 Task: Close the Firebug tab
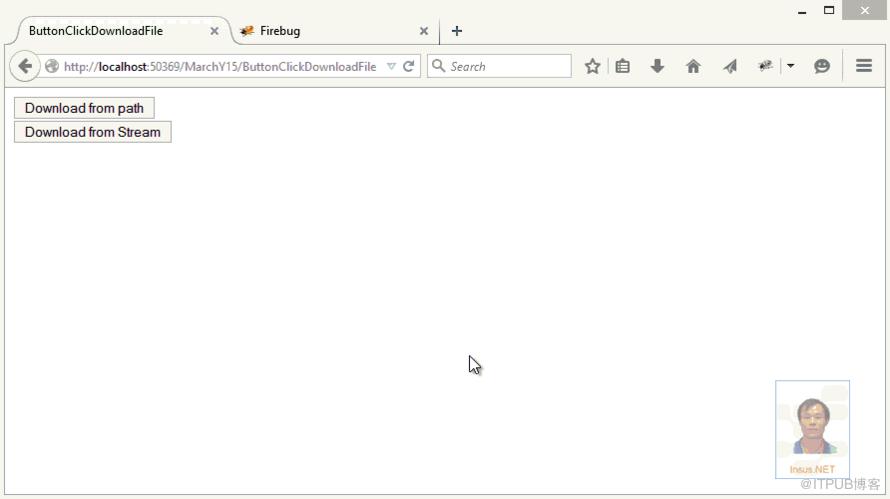pyautogui.click(x=423, y=31)
